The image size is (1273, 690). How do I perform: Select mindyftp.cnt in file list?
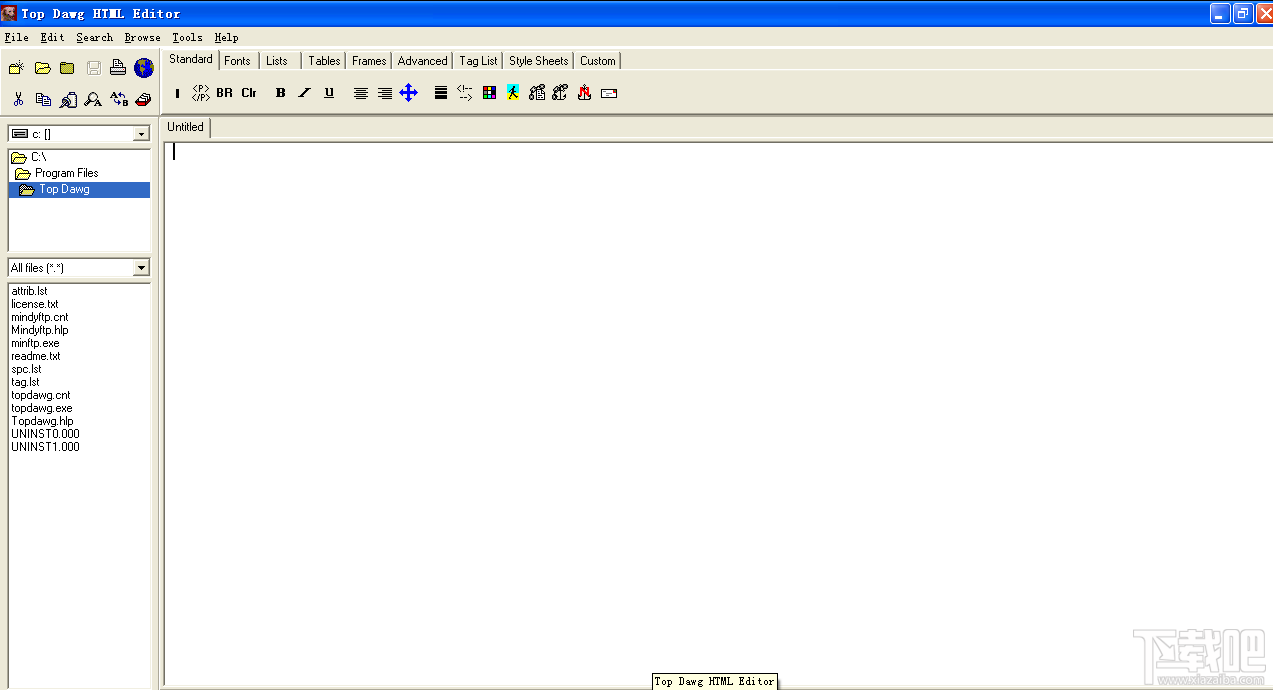point(40,317)
